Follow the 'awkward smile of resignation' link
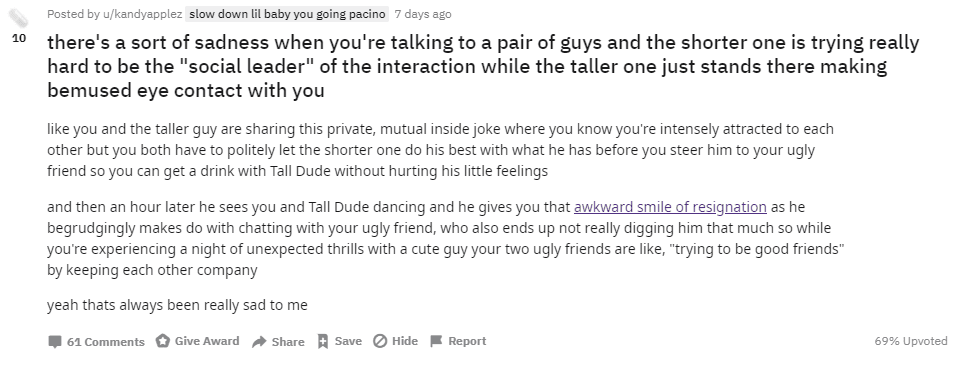 pyautogui.click(x=670, y=207)
